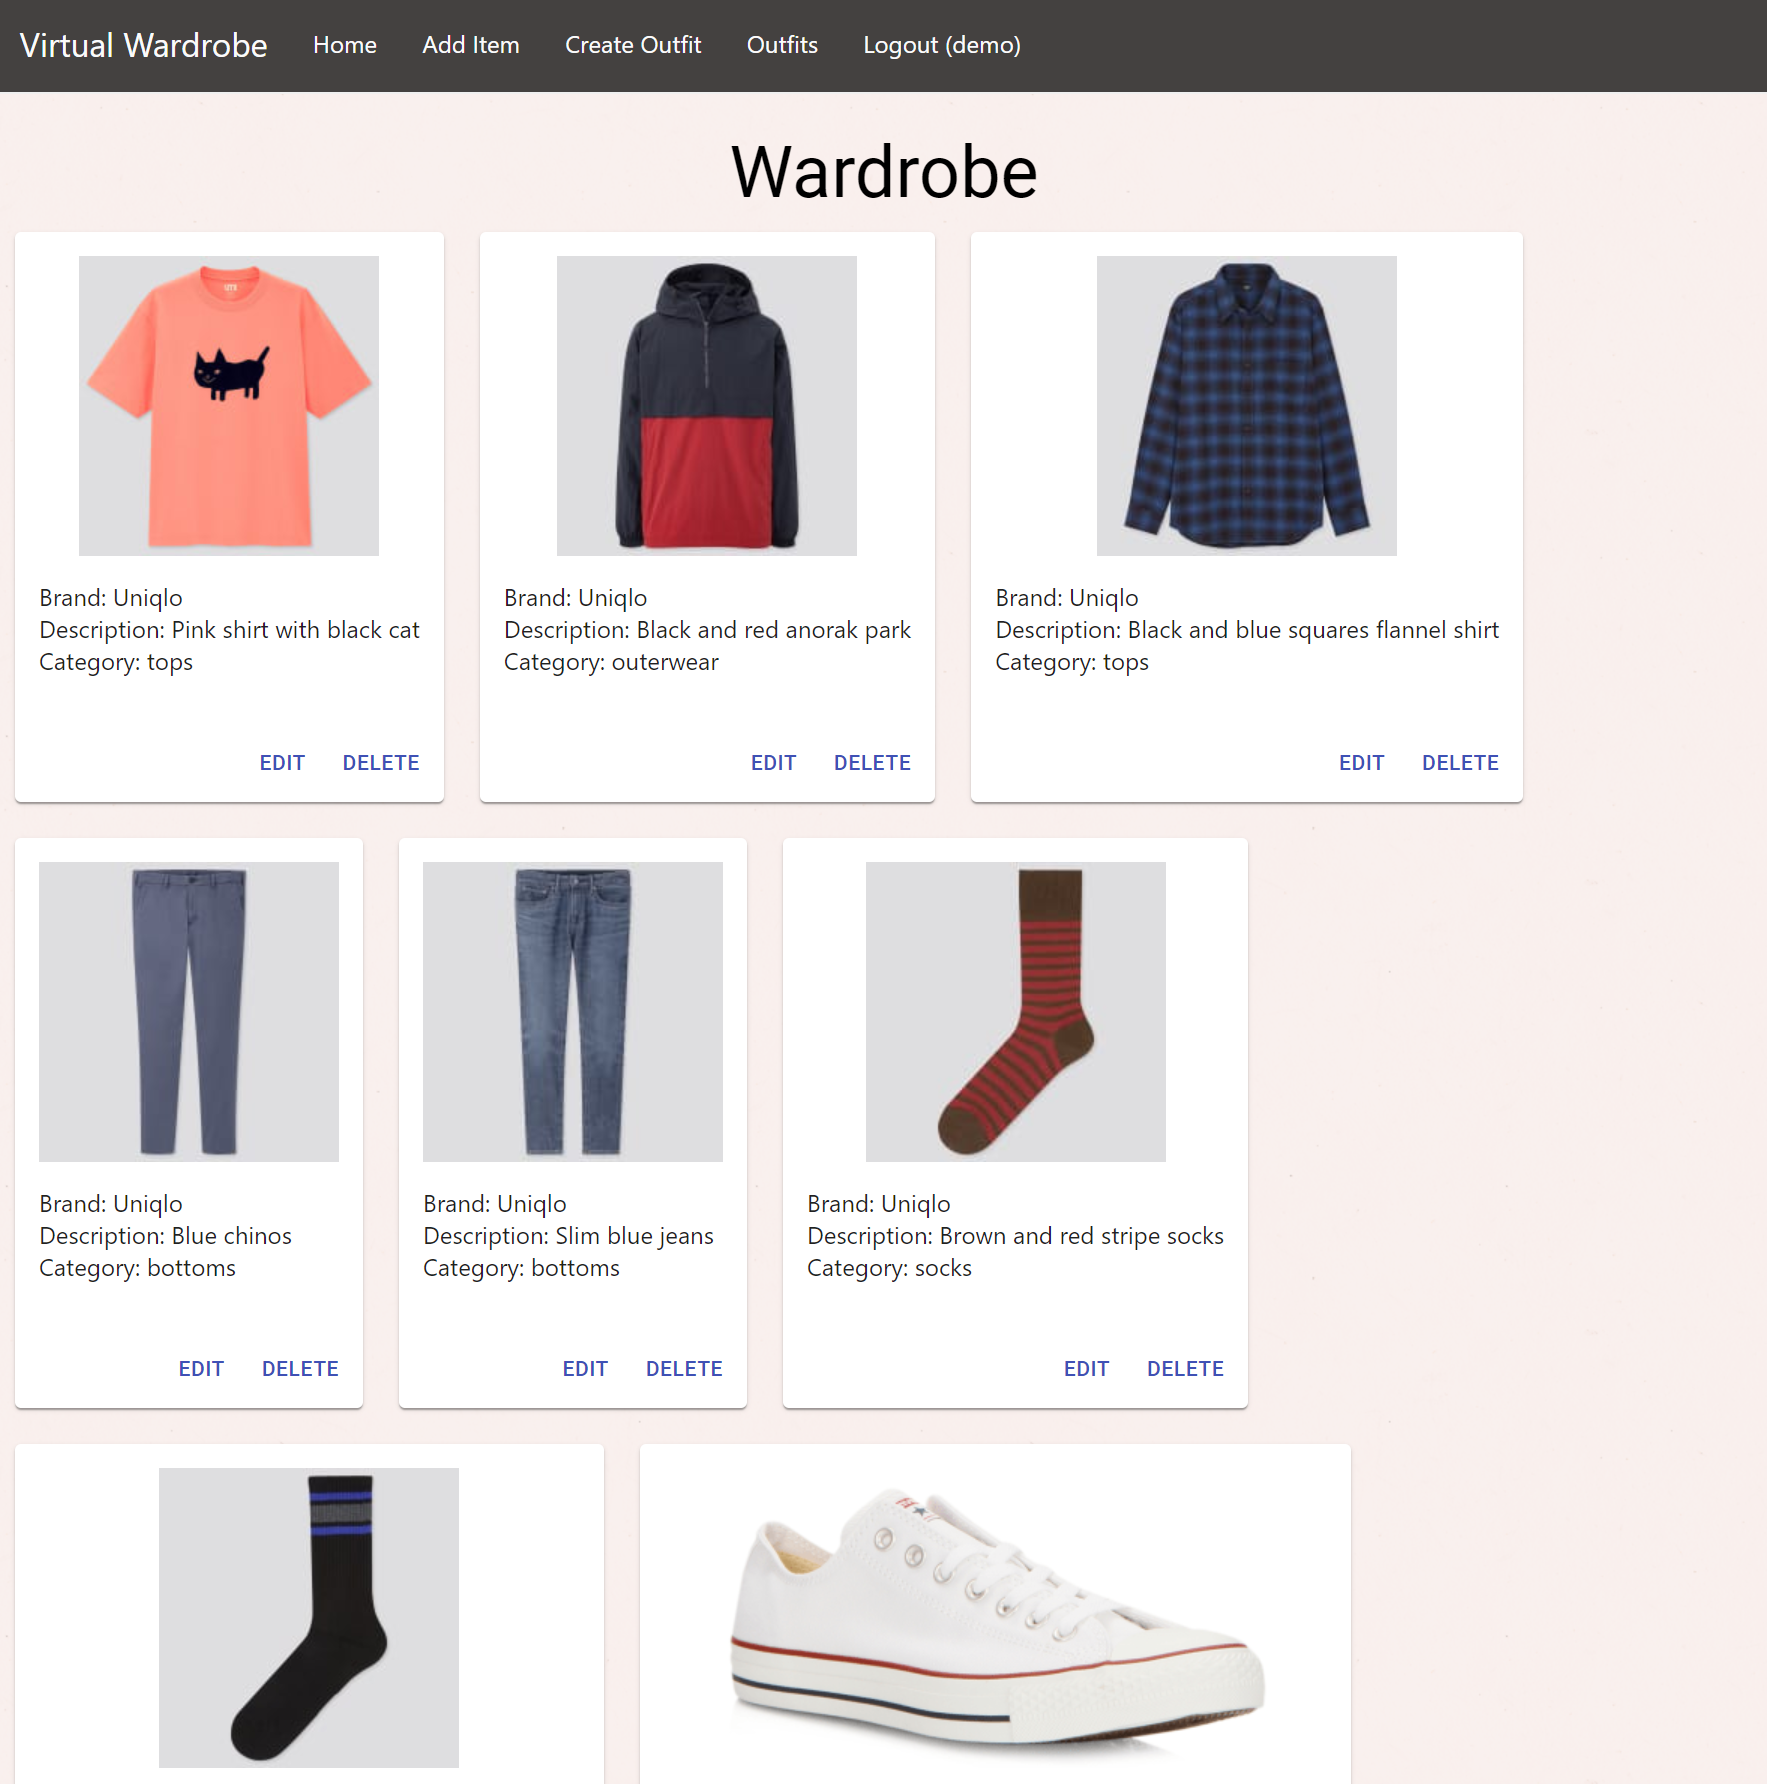Image resolution: width=1767 pixels, height=1784 pixels.
Task: Select the red striped sock image
Action: (x=1016, y=1012)
